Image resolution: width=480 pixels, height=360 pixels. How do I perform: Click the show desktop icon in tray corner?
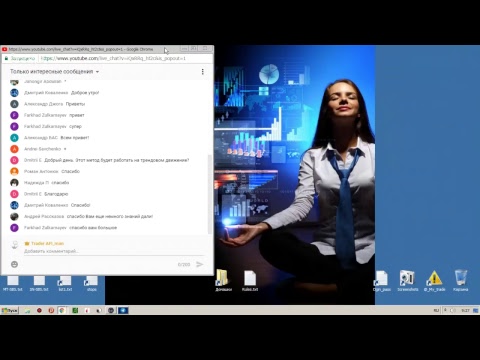coord(476,310)
